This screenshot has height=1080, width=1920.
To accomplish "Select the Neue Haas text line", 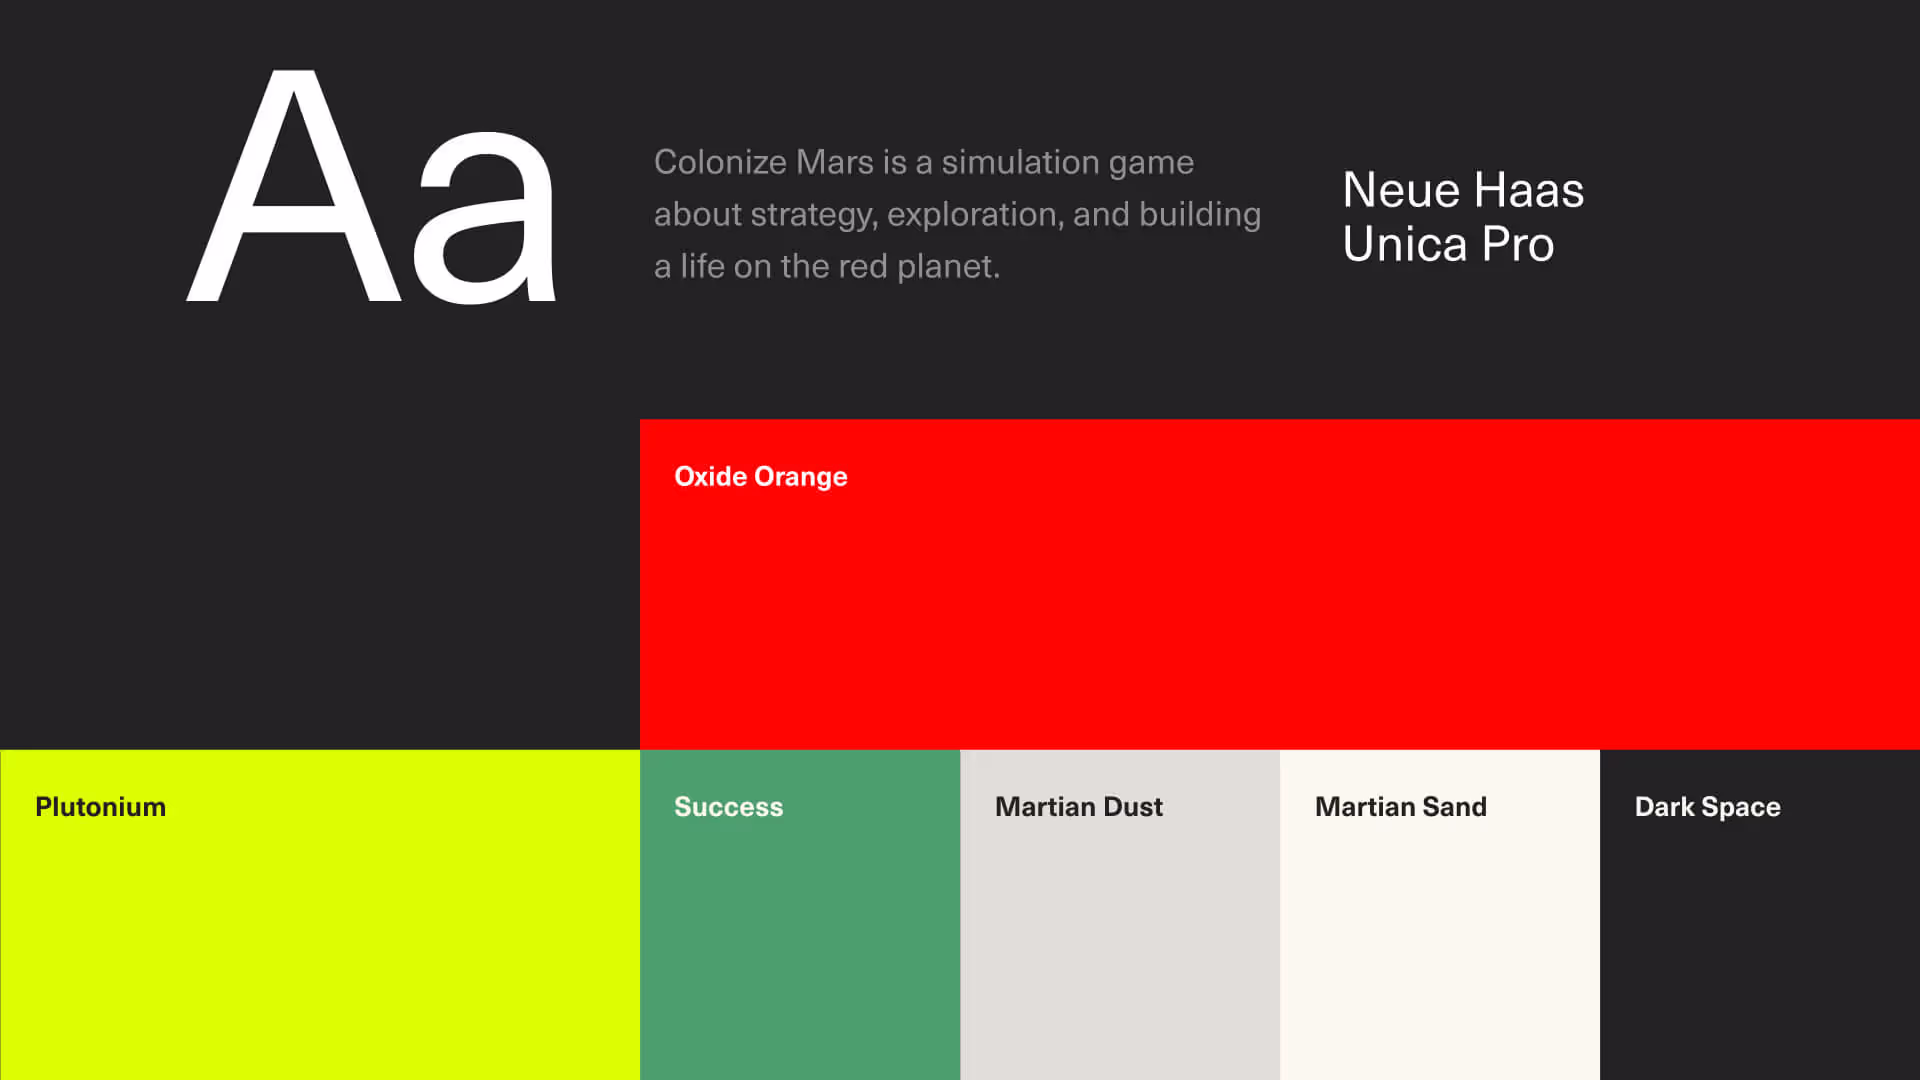I will pos(1462,190).
